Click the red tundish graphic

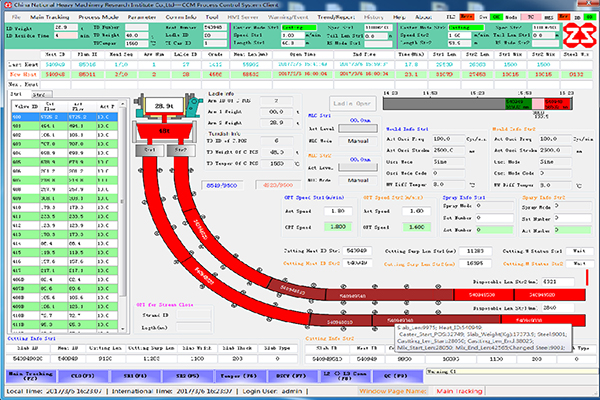coord(165,131)
